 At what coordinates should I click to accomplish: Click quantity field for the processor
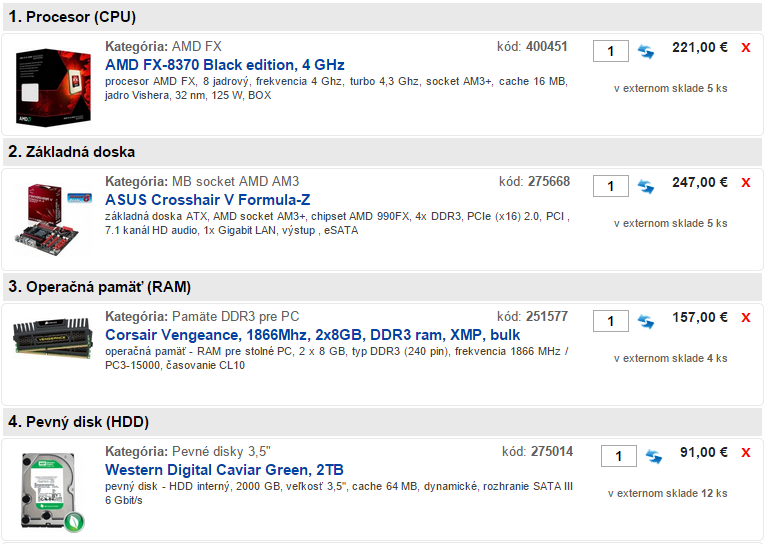[610, 51]
